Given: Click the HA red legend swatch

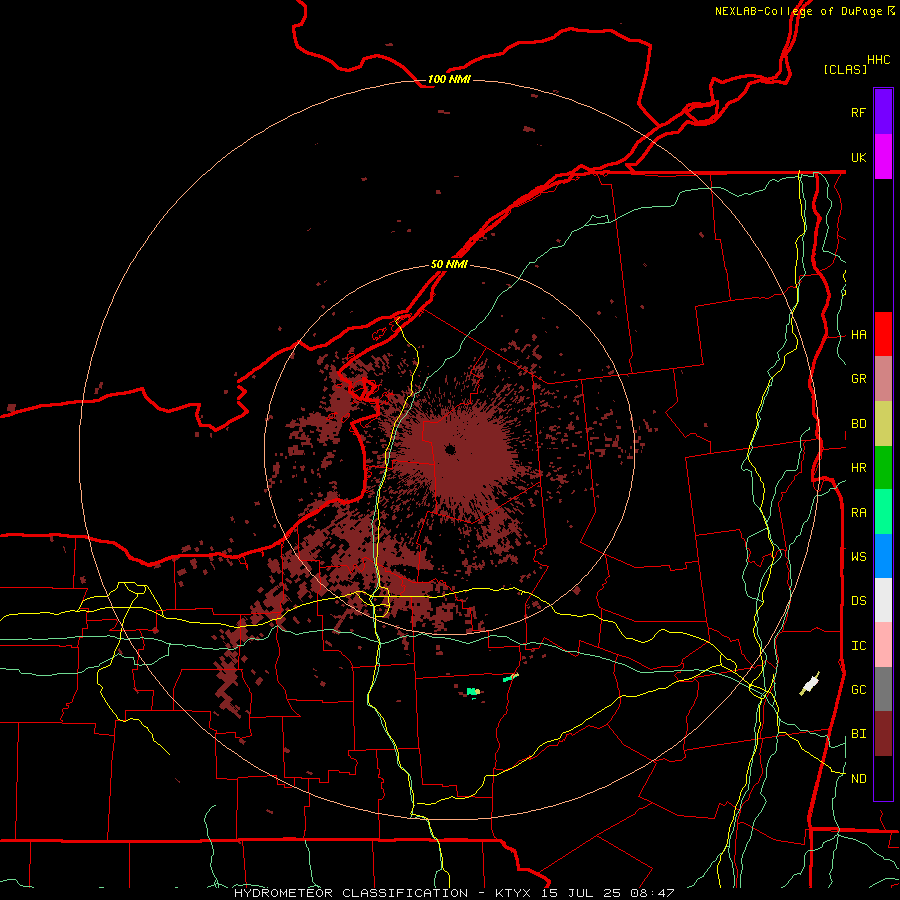Looking at the screenshot, I should pyautogui.click(x=883, y=334).
